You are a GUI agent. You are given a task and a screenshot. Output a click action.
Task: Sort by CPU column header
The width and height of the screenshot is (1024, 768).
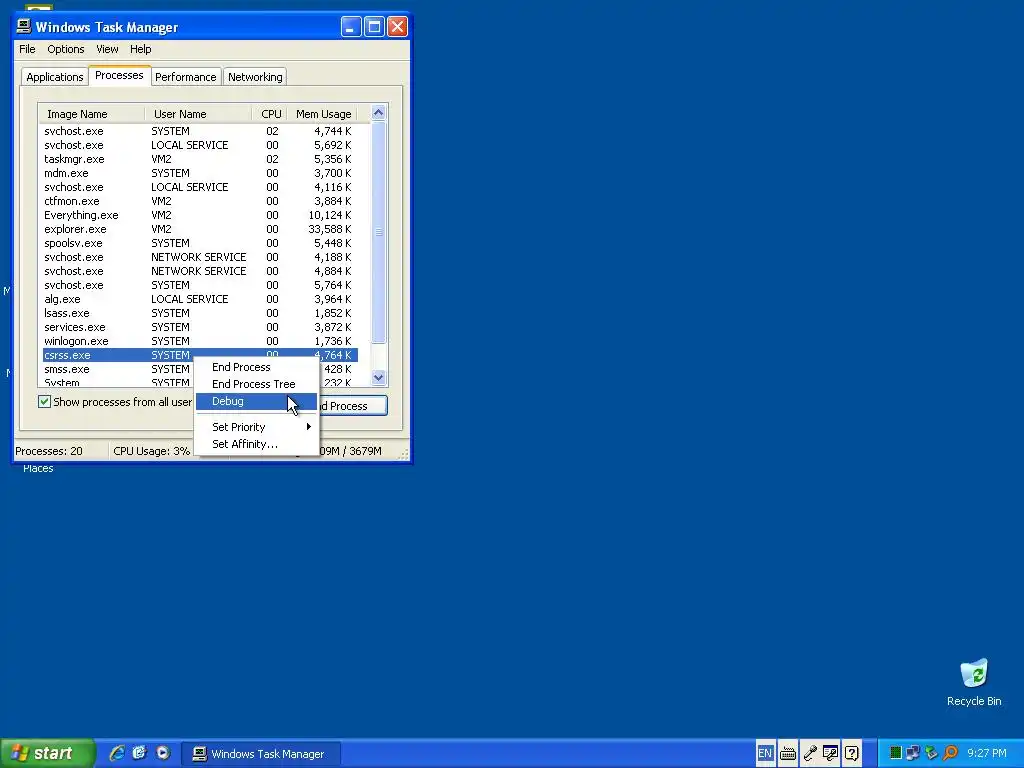click(x=270, y=114)
